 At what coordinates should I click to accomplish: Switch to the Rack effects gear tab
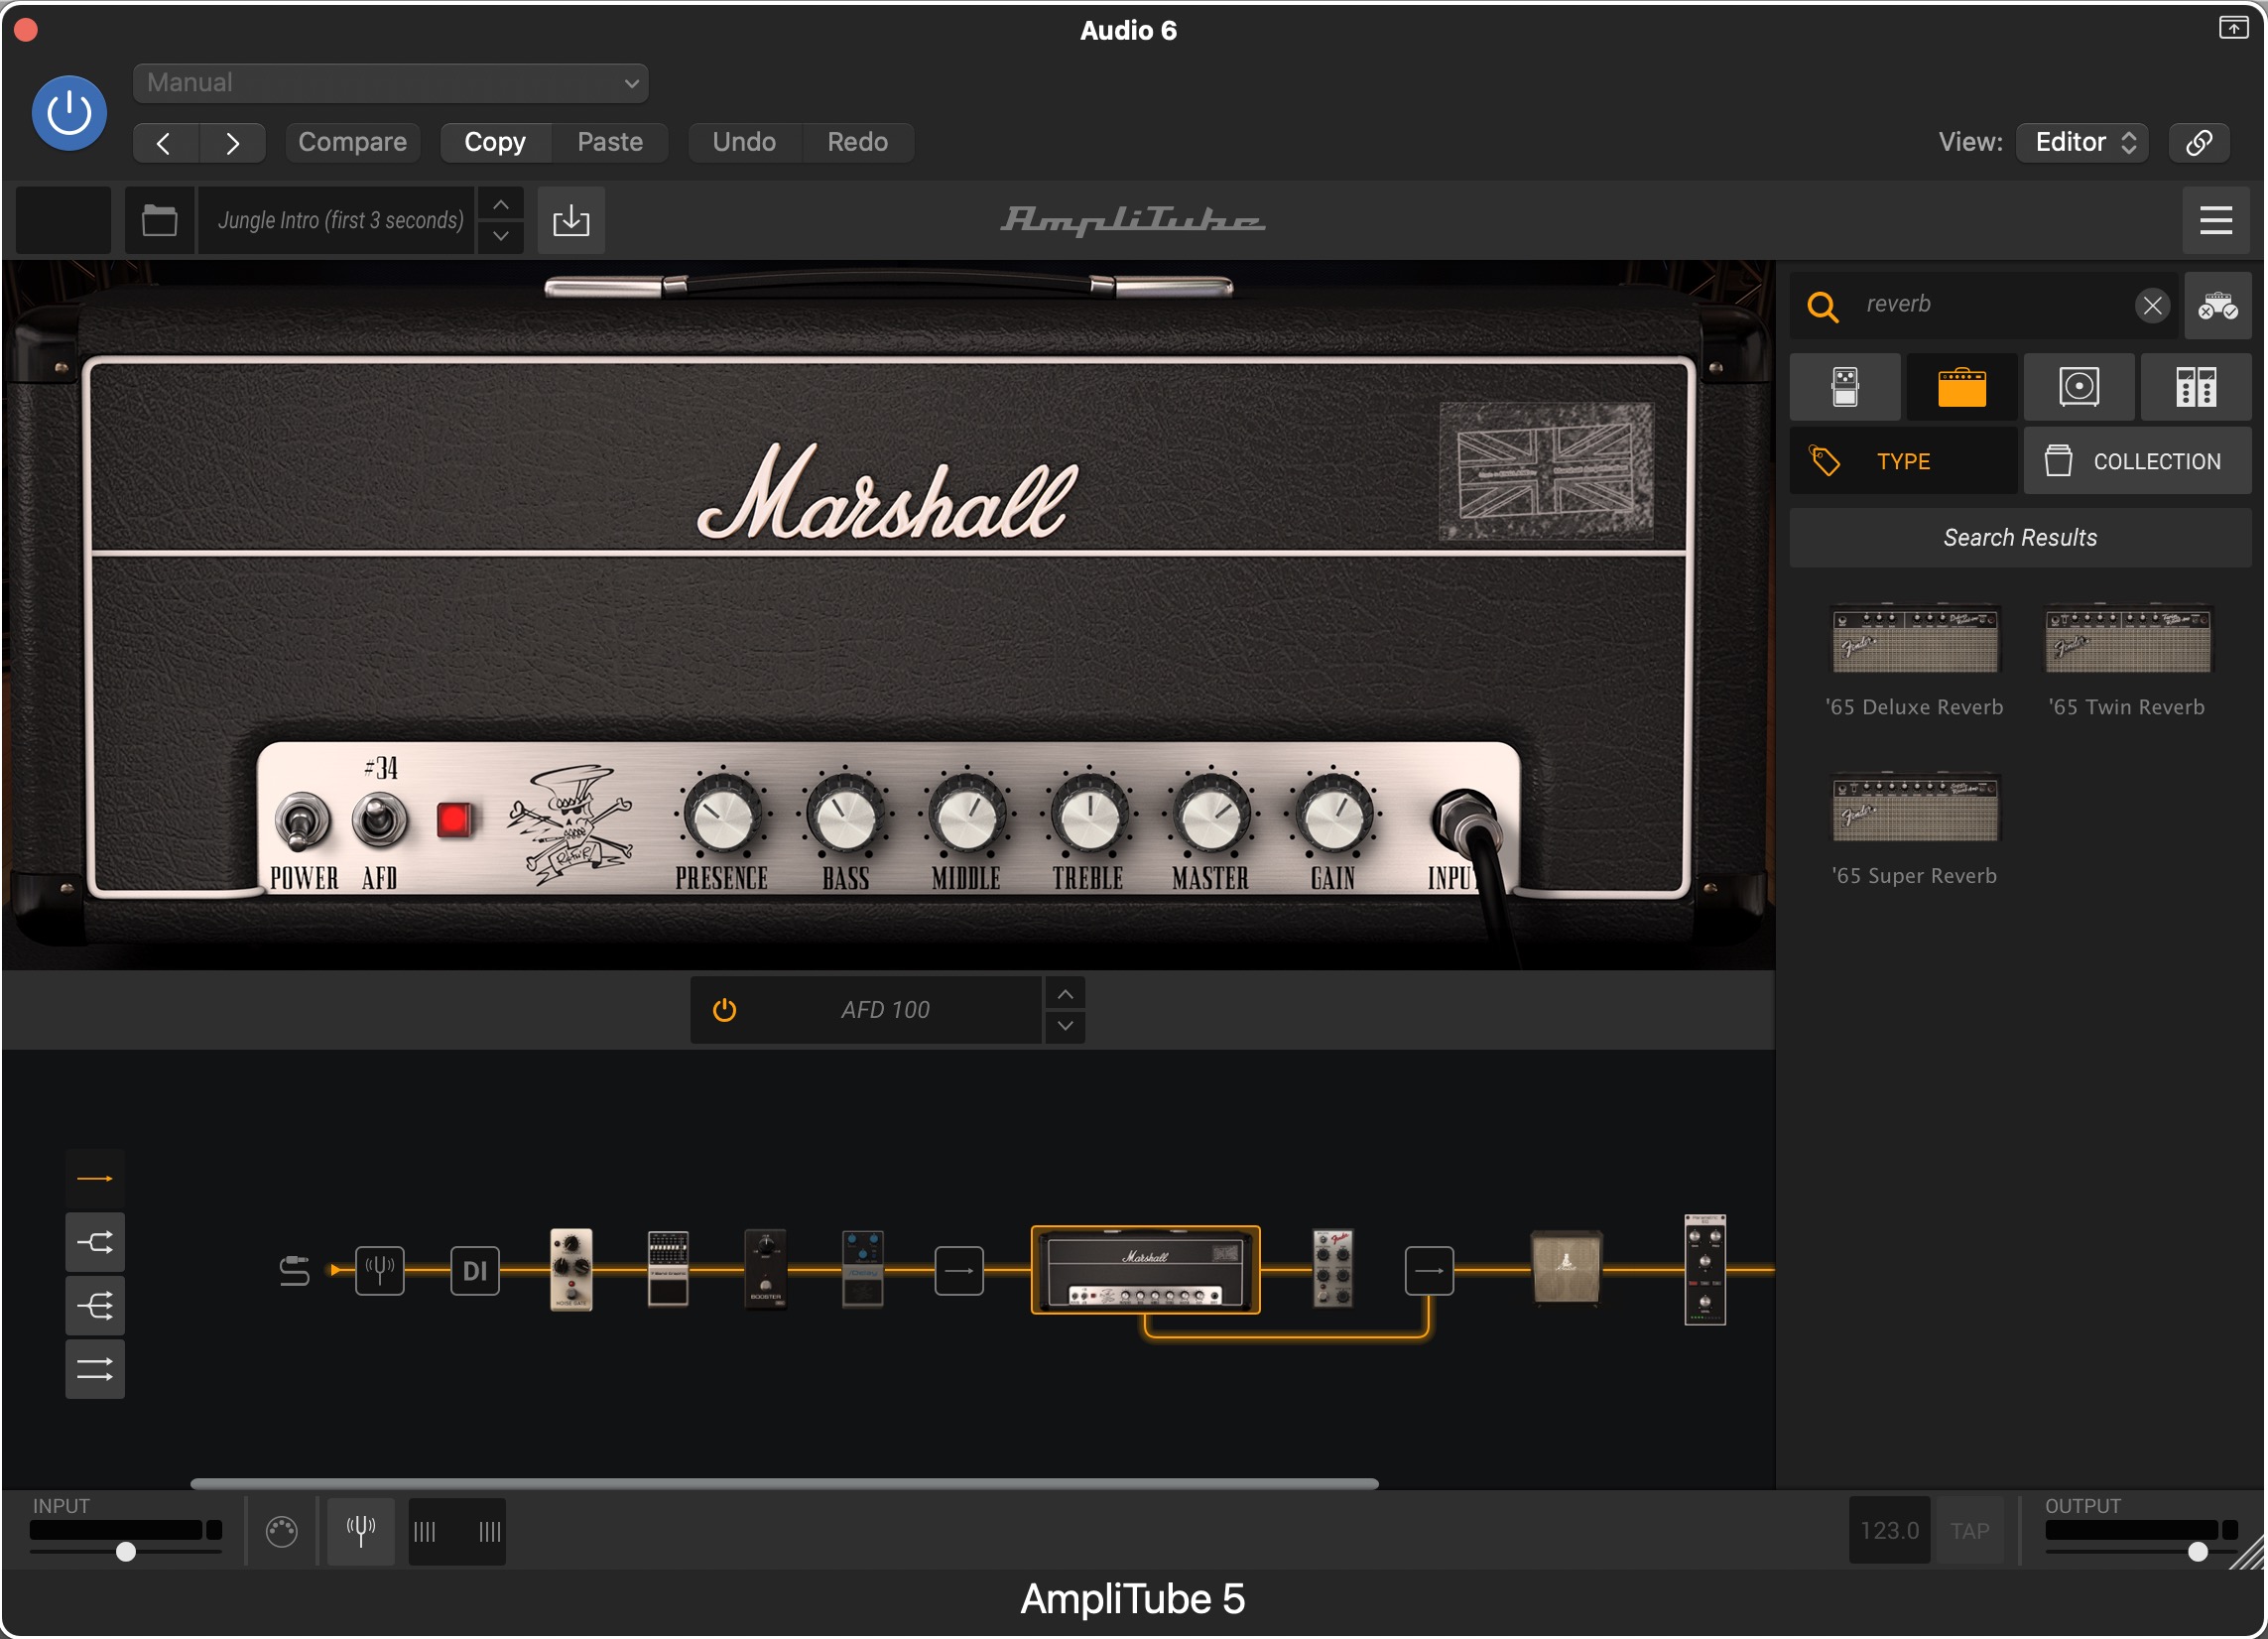pos(2196,387)
